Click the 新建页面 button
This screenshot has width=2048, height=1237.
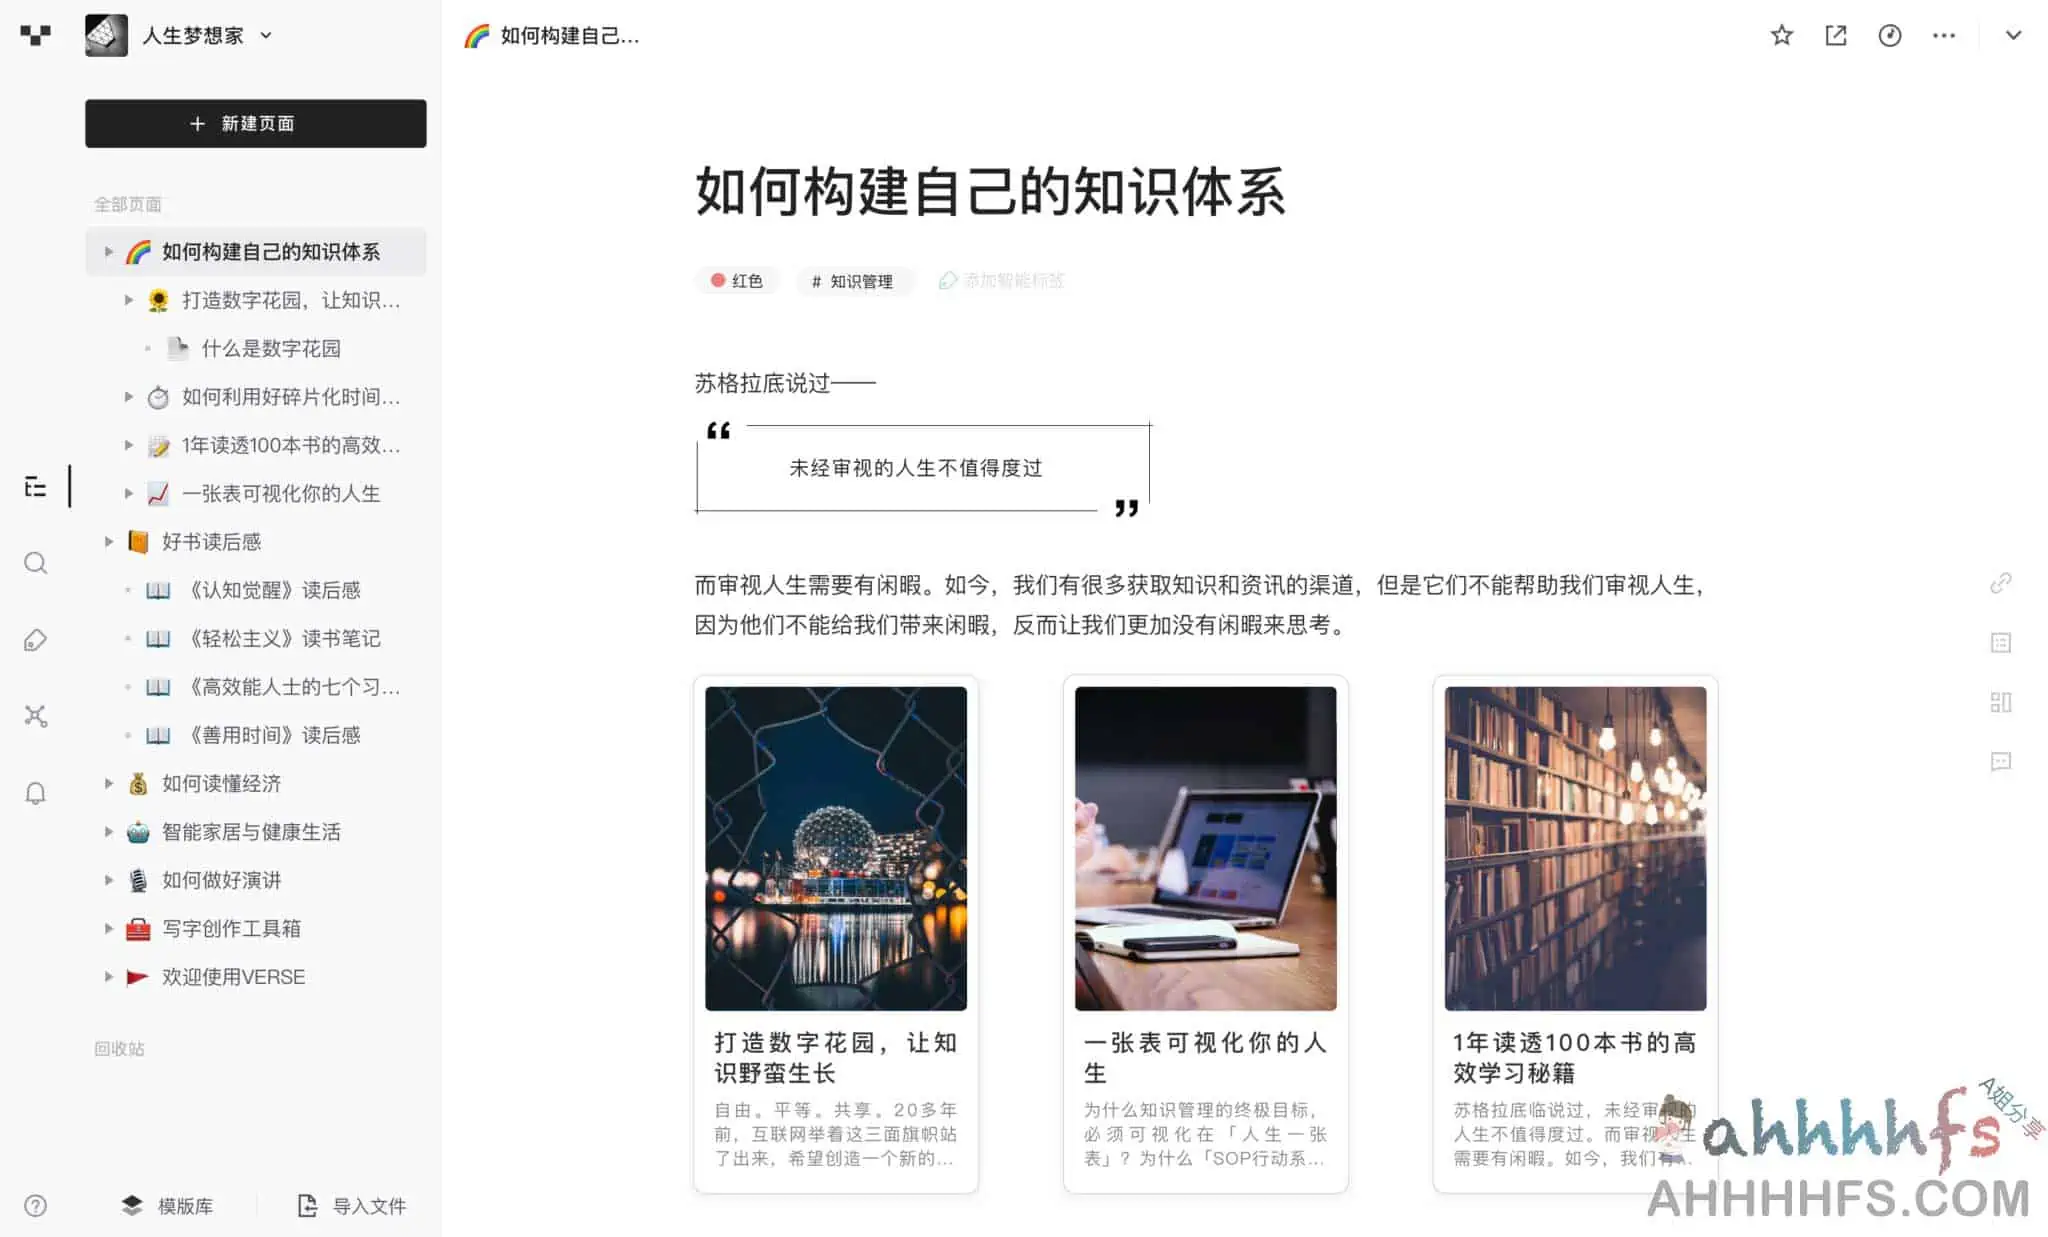[255, 123]
